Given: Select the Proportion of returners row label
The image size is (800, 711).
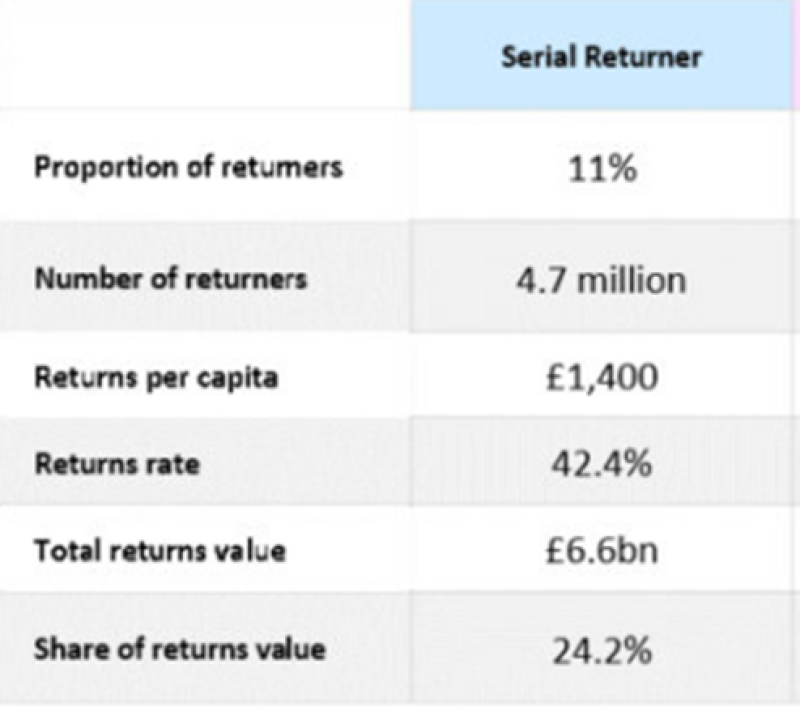Looking at the screenshot, I should 188,167.
